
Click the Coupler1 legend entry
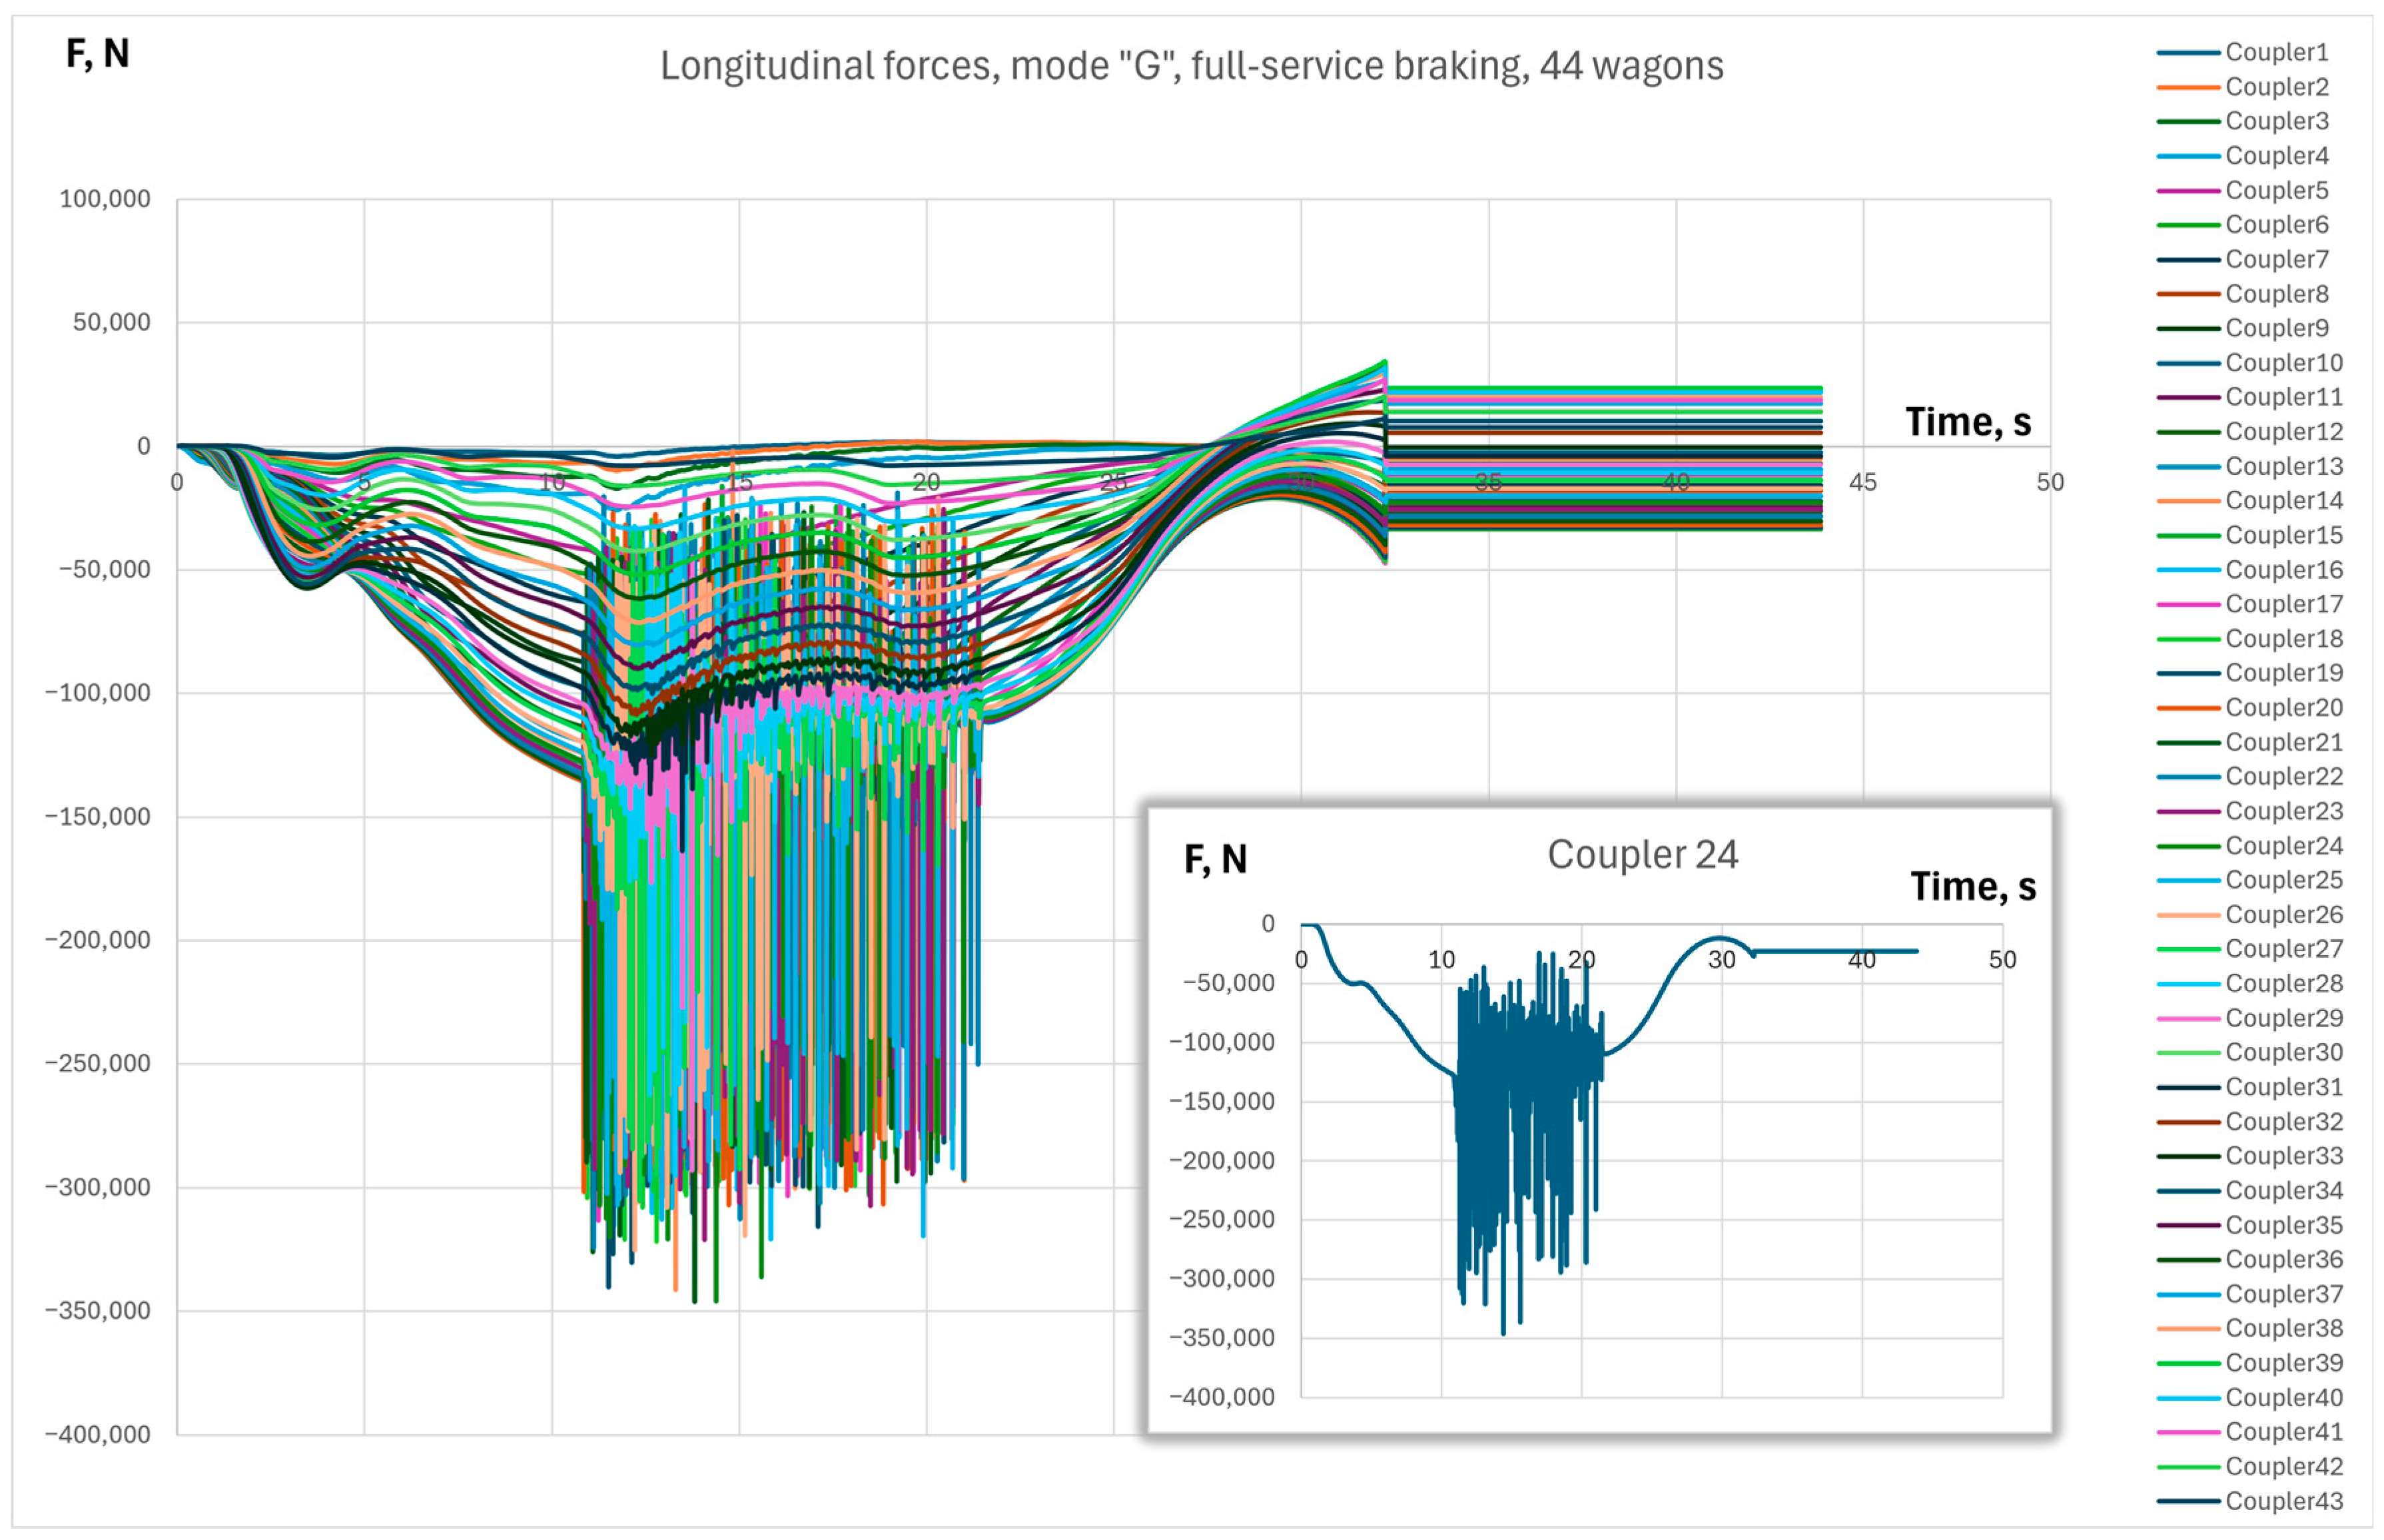pyautogui.click(x=2276, y=52)
